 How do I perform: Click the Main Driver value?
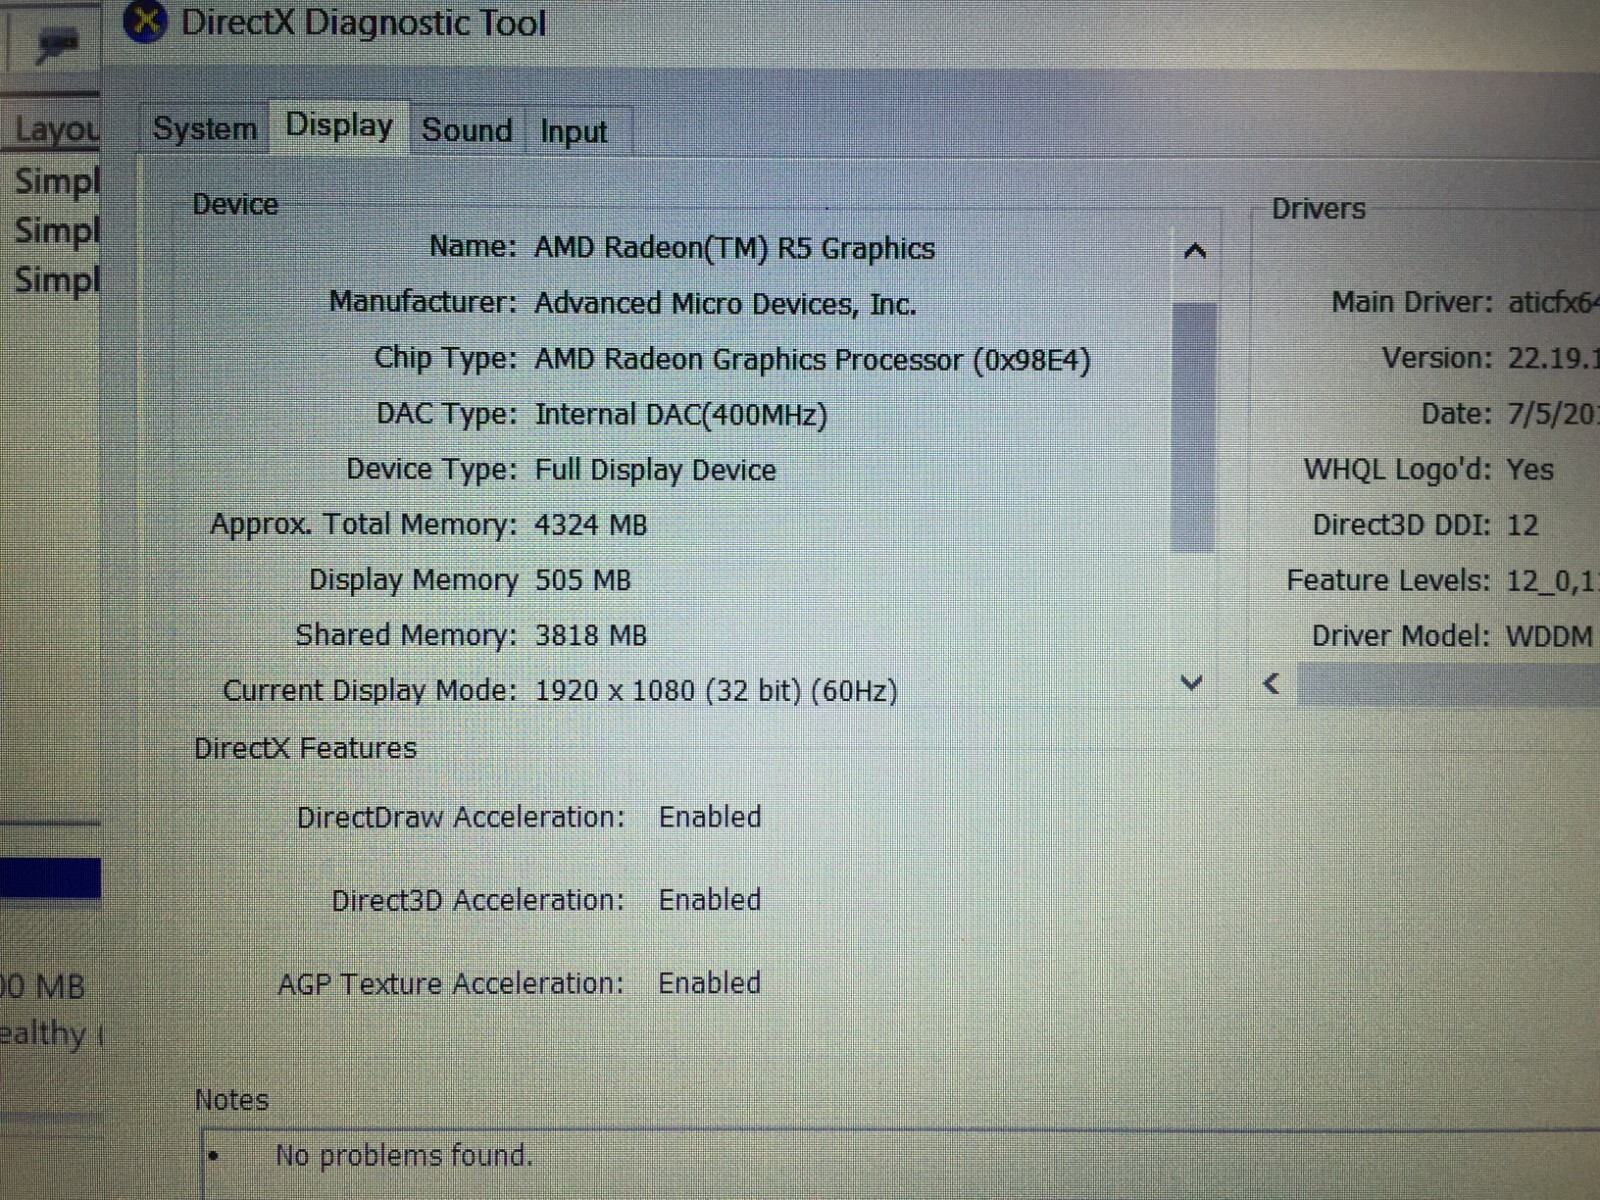tap(1553, 302)
